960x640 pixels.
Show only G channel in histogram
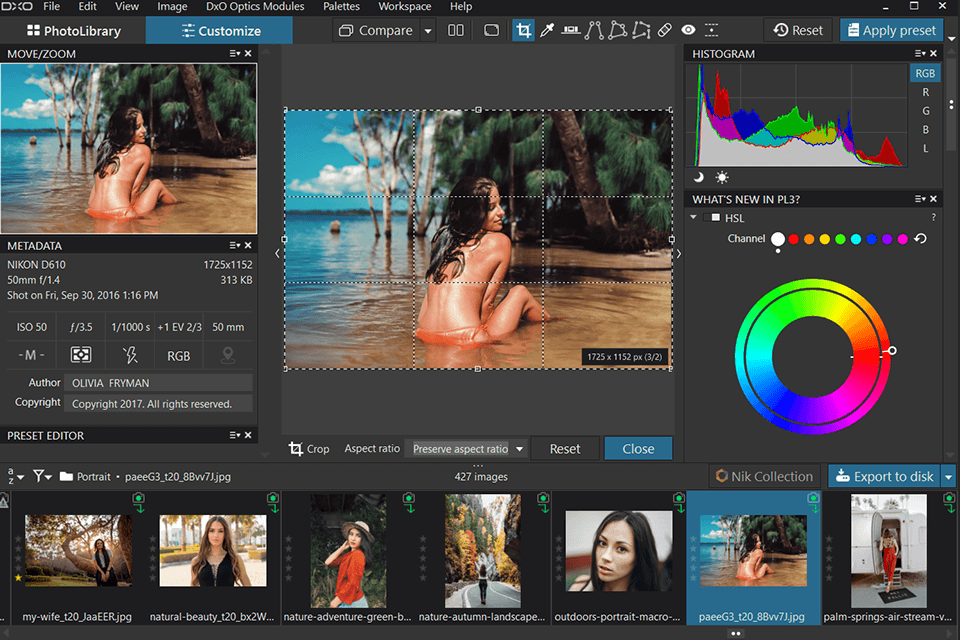(926, 111)
